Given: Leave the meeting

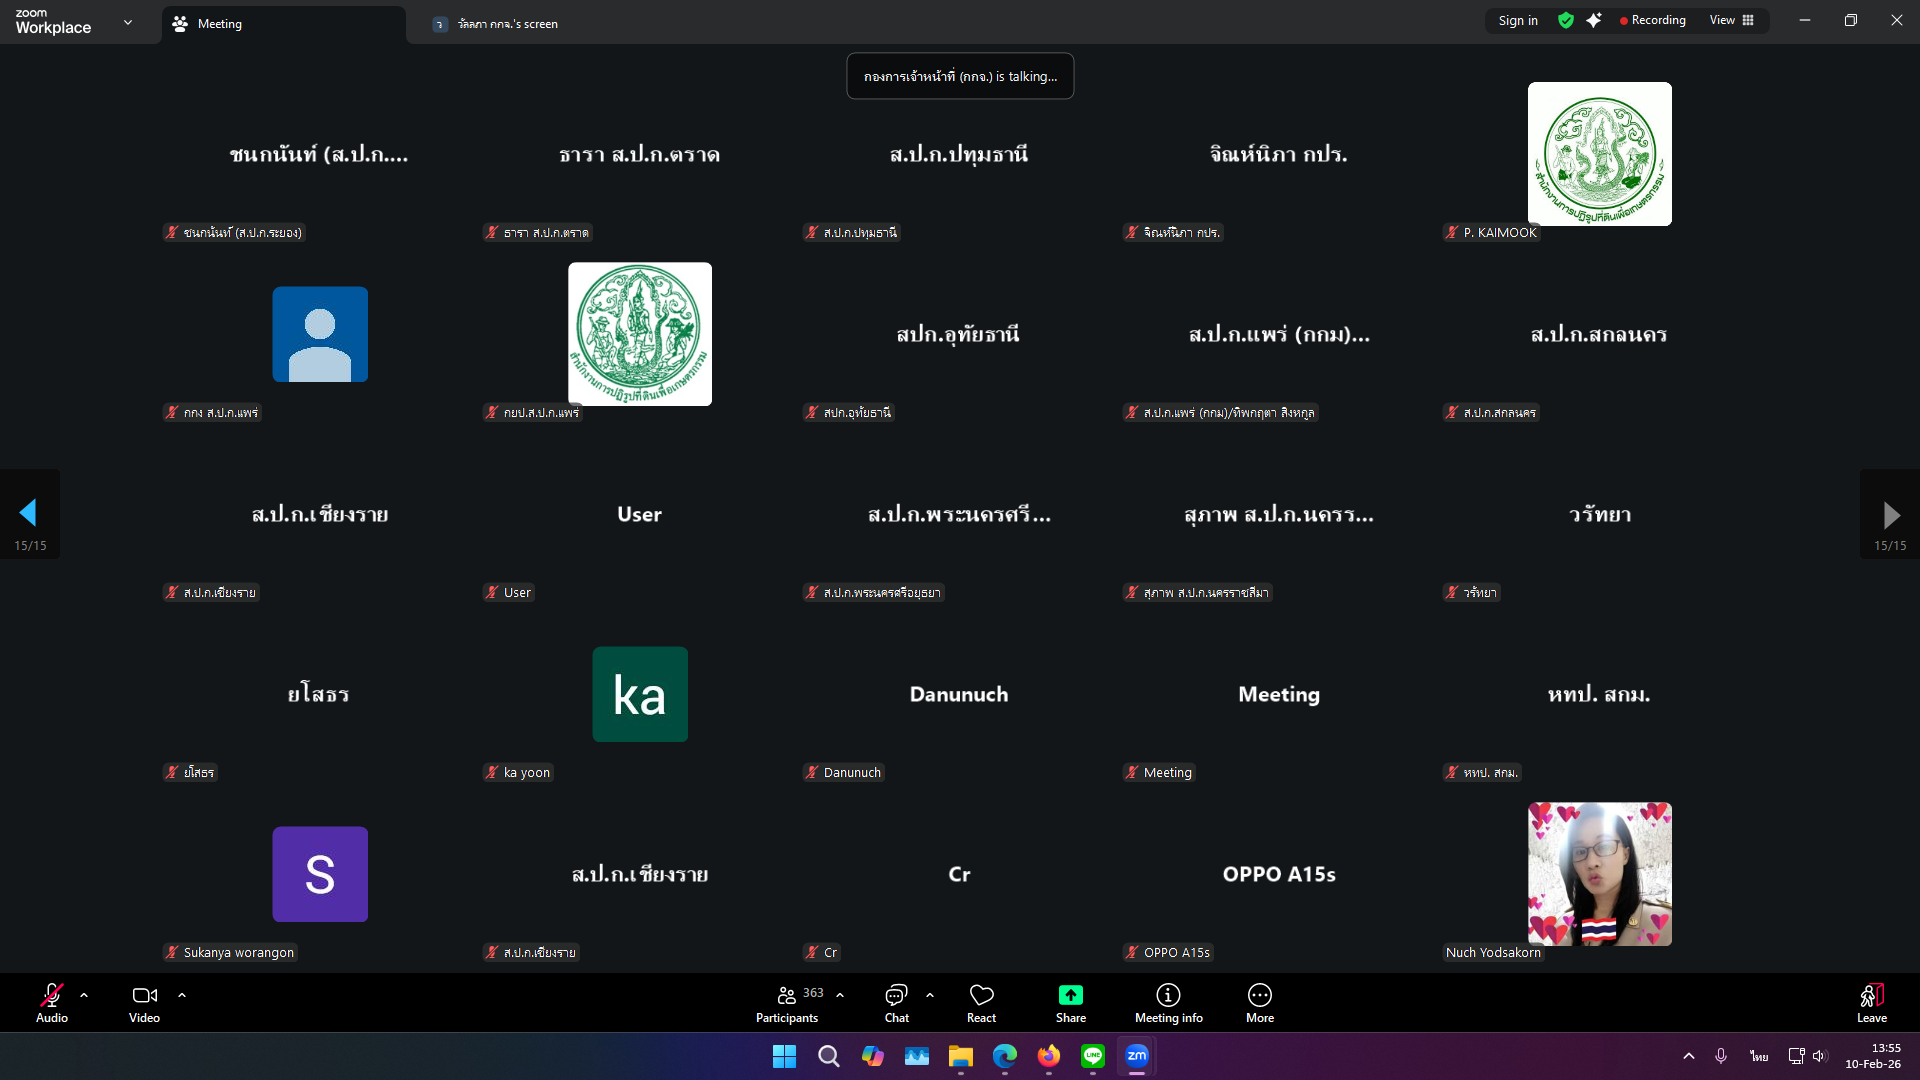Looking at the screenshot, I should click(x=1871, y=1003).
